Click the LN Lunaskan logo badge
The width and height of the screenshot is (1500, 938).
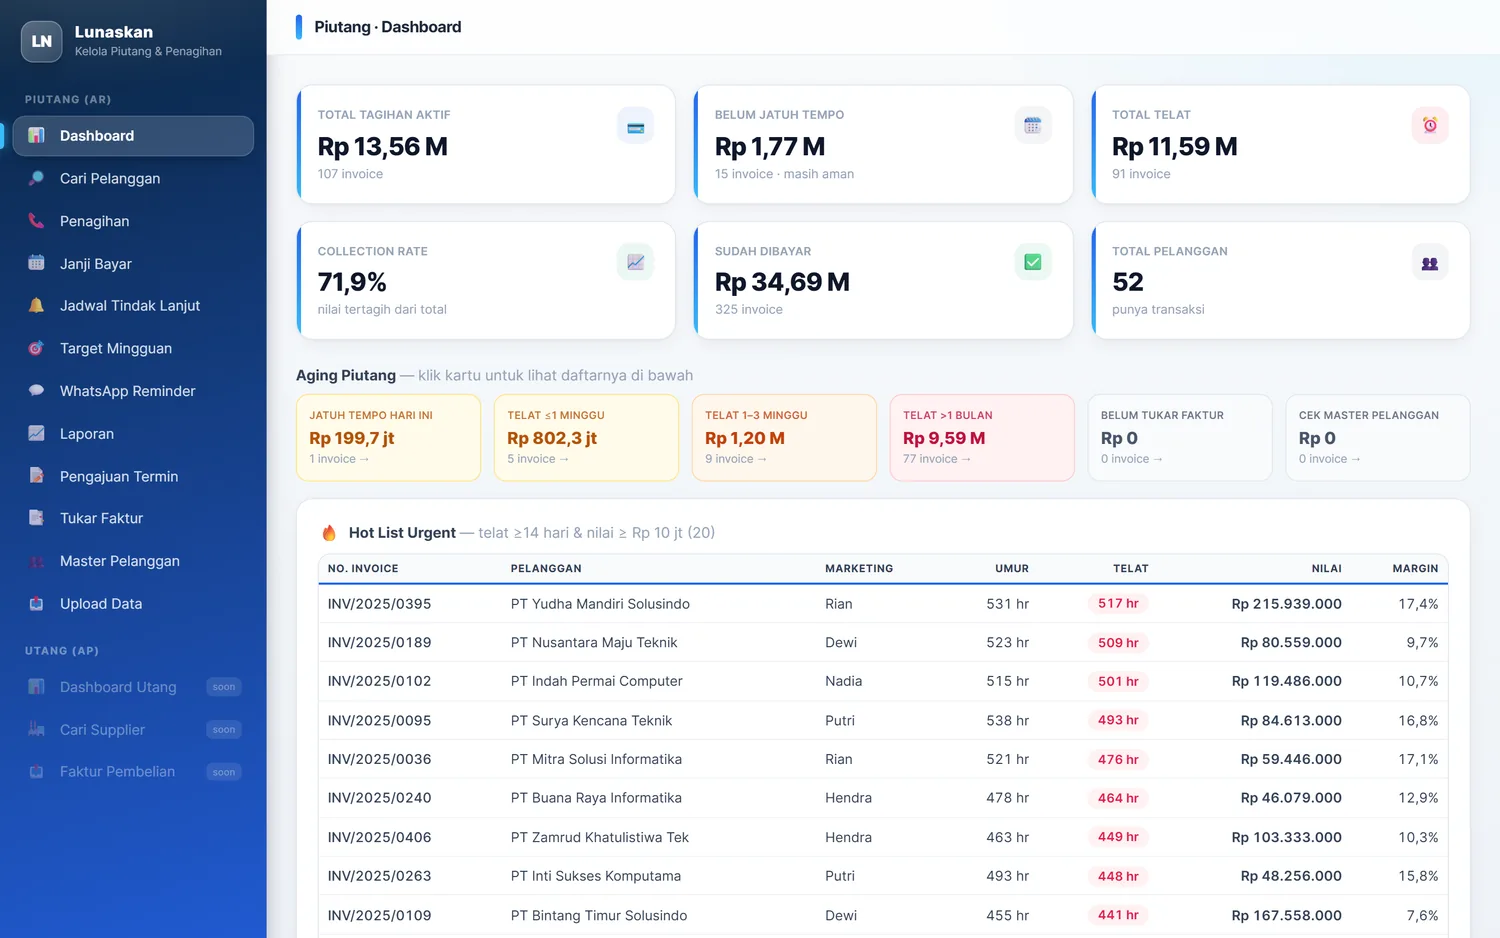[x=41, y=41]
